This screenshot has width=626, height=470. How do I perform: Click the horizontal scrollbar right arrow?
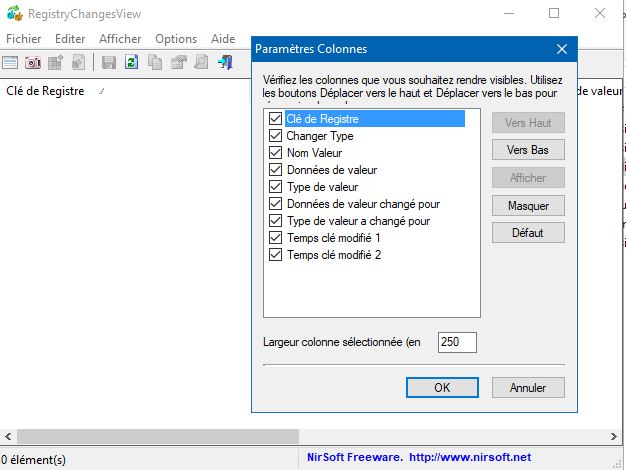coord(614,436)
